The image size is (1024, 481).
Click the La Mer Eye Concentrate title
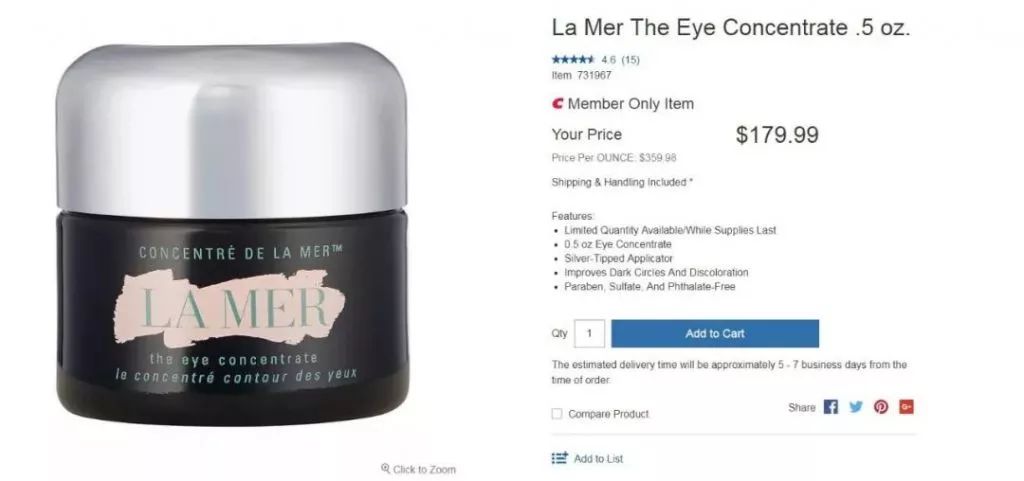pyautogui.click(x=731, y=28)
